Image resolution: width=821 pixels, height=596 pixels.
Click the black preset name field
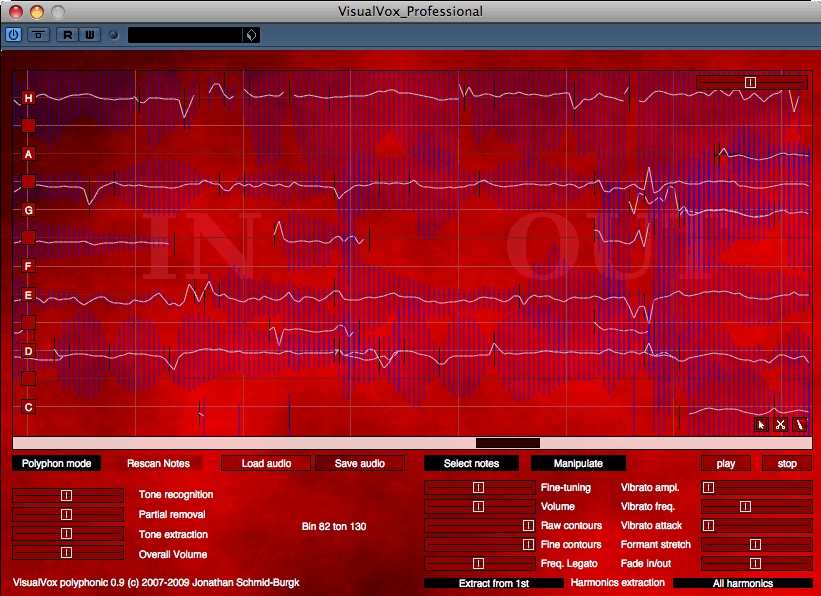tap(185, 35)
